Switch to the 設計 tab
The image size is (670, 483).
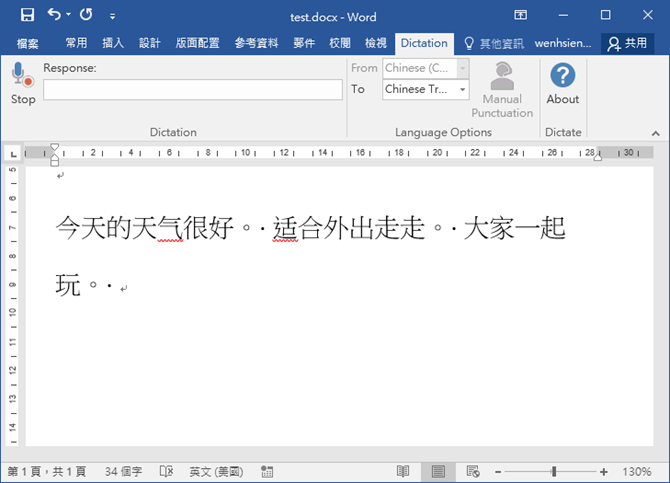[150, 43]
